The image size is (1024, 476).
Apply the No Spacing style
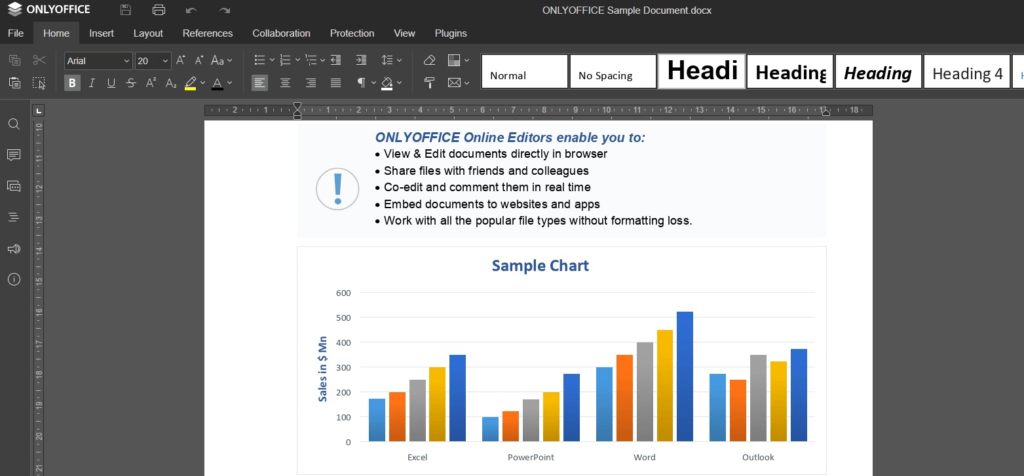click(613, 71)
